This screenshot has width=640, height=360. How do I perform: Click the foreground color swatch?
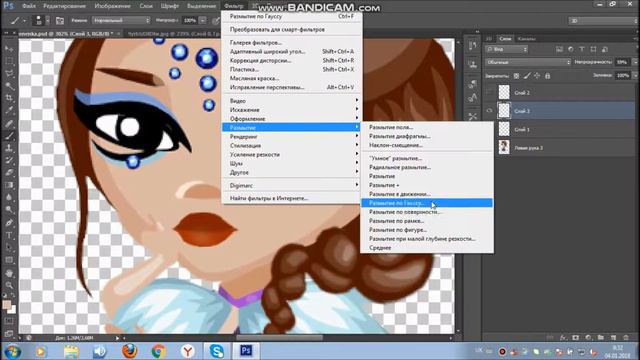(x=7, y=305)
